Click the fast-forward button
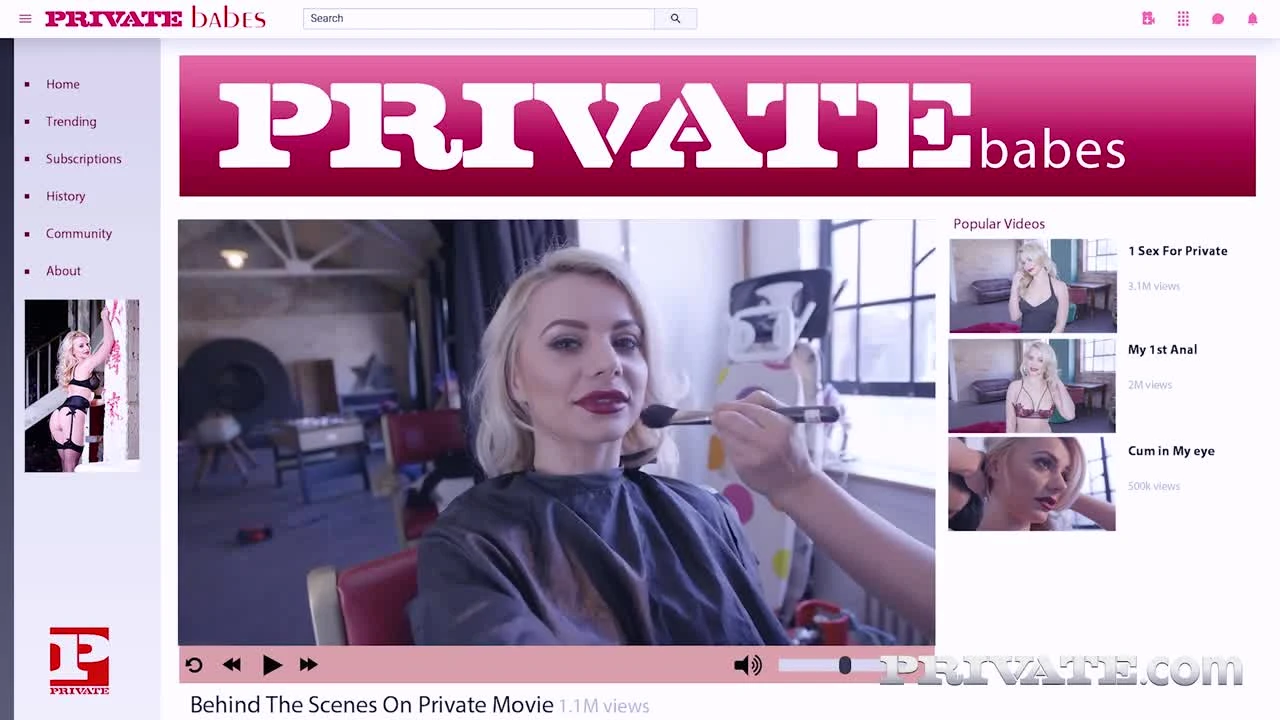Image resolution: width=1280 pixels, height=720 pixels. tap(308, 664)
